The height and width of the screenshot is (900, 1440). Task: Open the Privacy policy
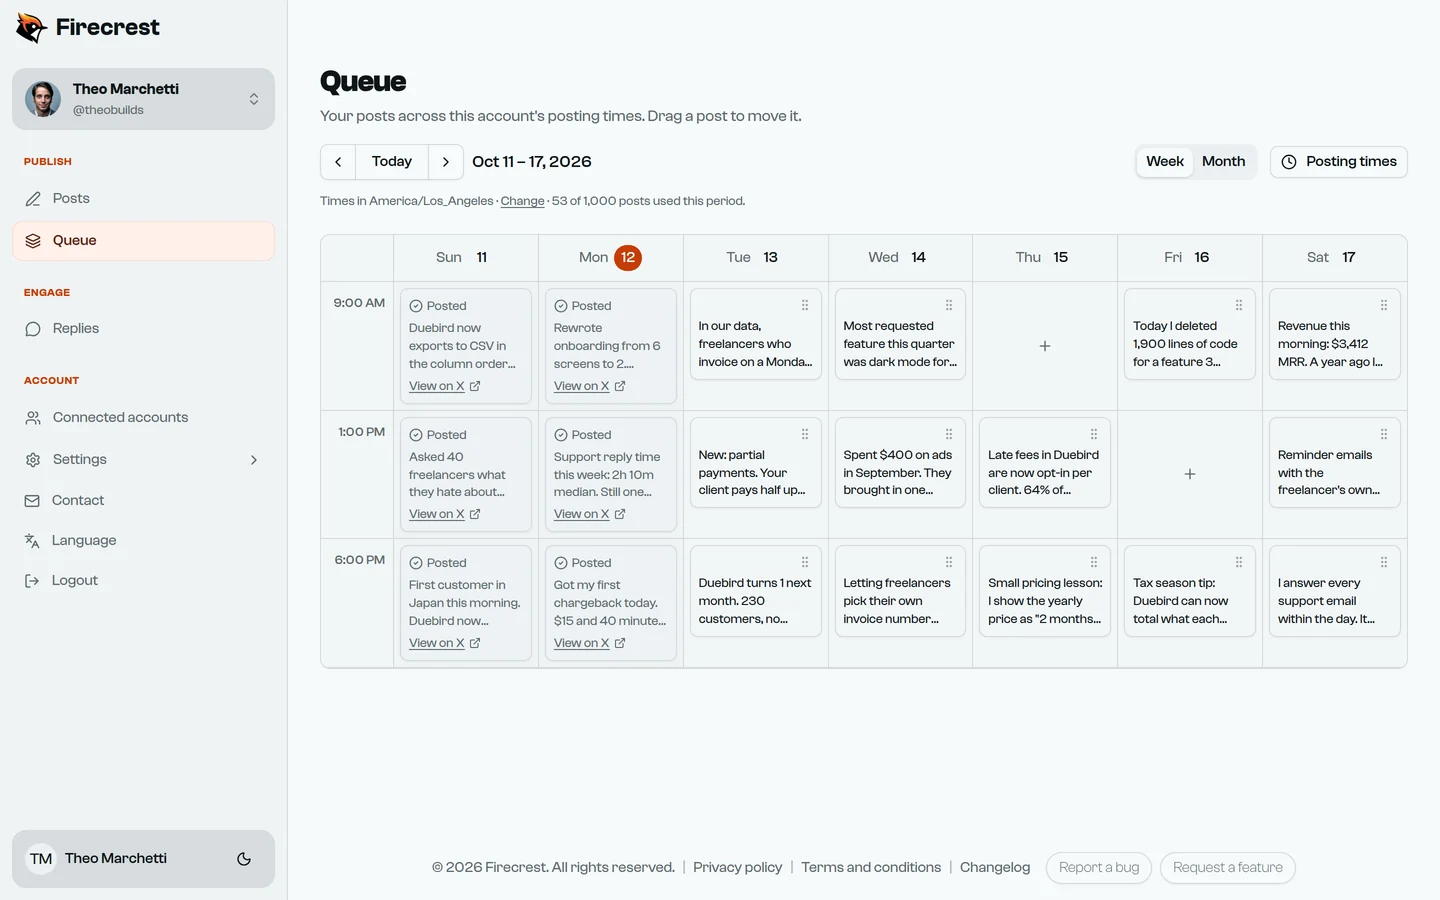coord(738,868)
